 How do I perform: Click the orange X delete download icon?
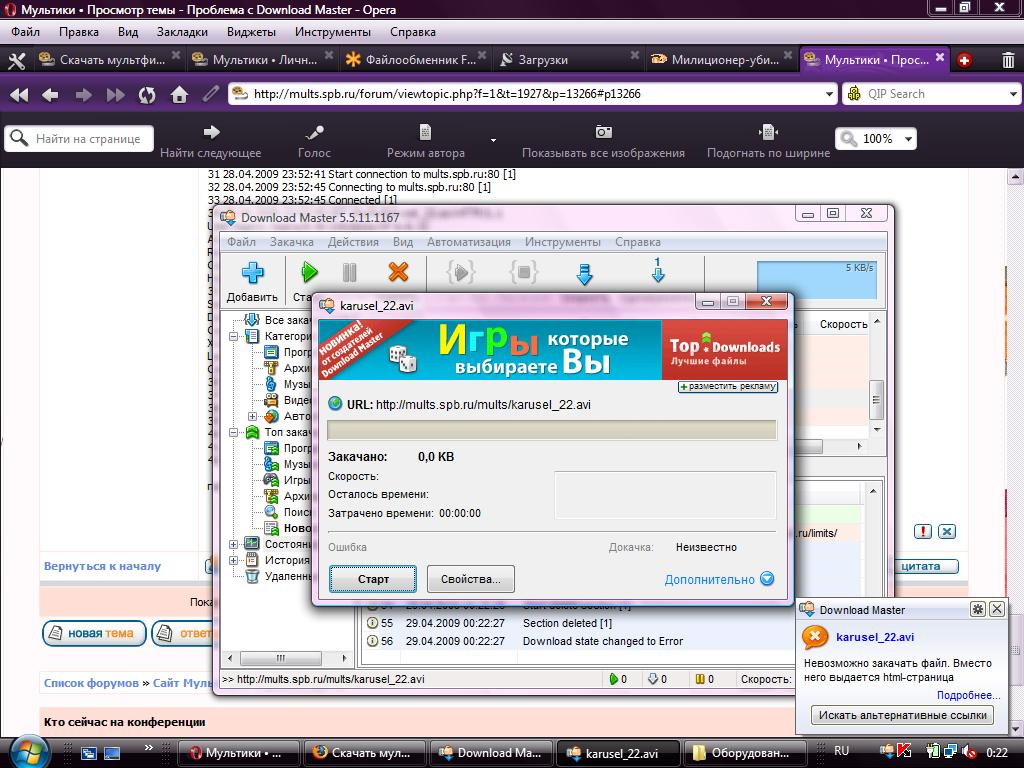(398, 272)
